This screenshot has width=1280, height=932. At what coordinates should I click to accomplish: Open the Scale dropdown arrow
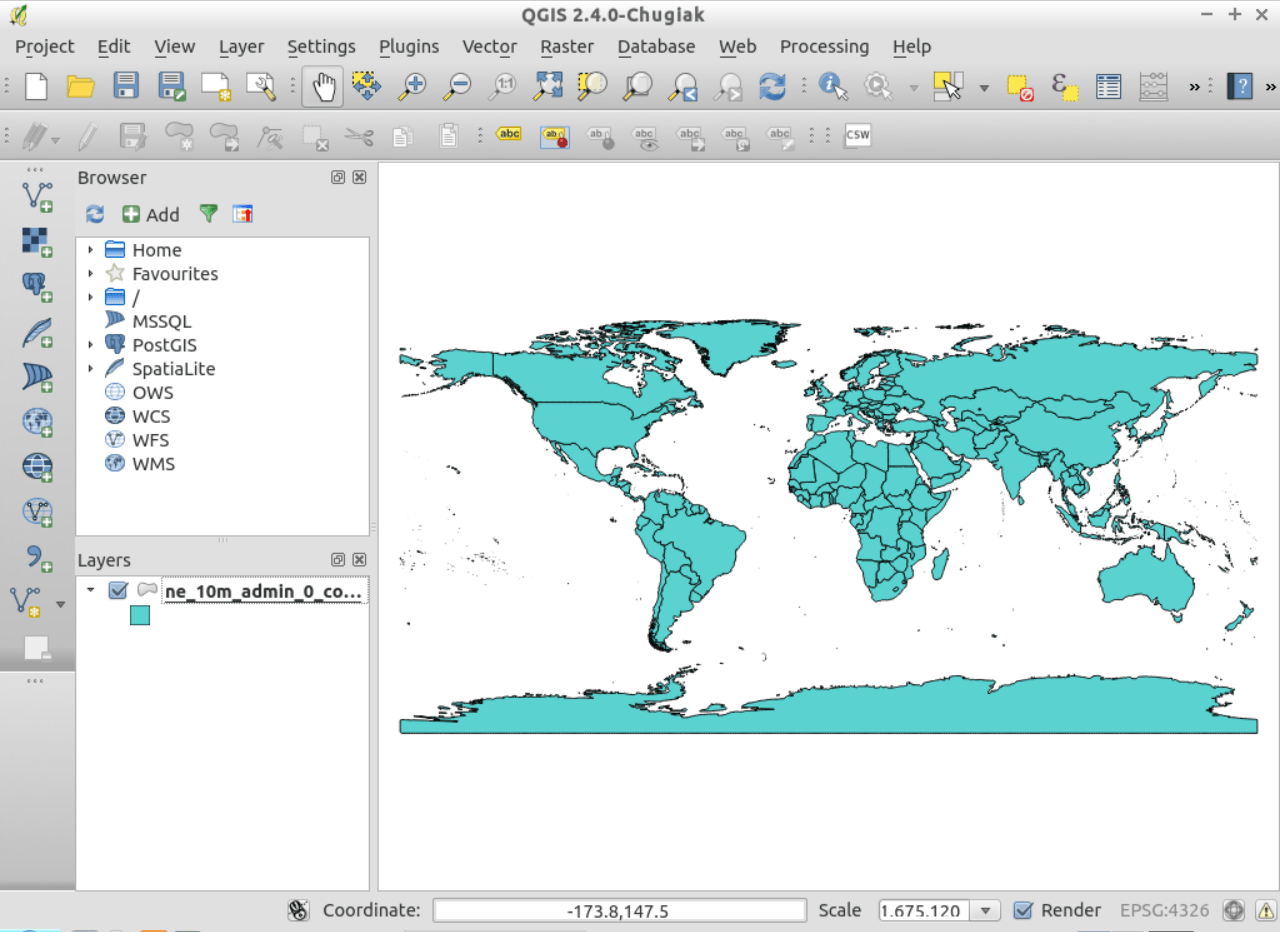pos(985,910)
